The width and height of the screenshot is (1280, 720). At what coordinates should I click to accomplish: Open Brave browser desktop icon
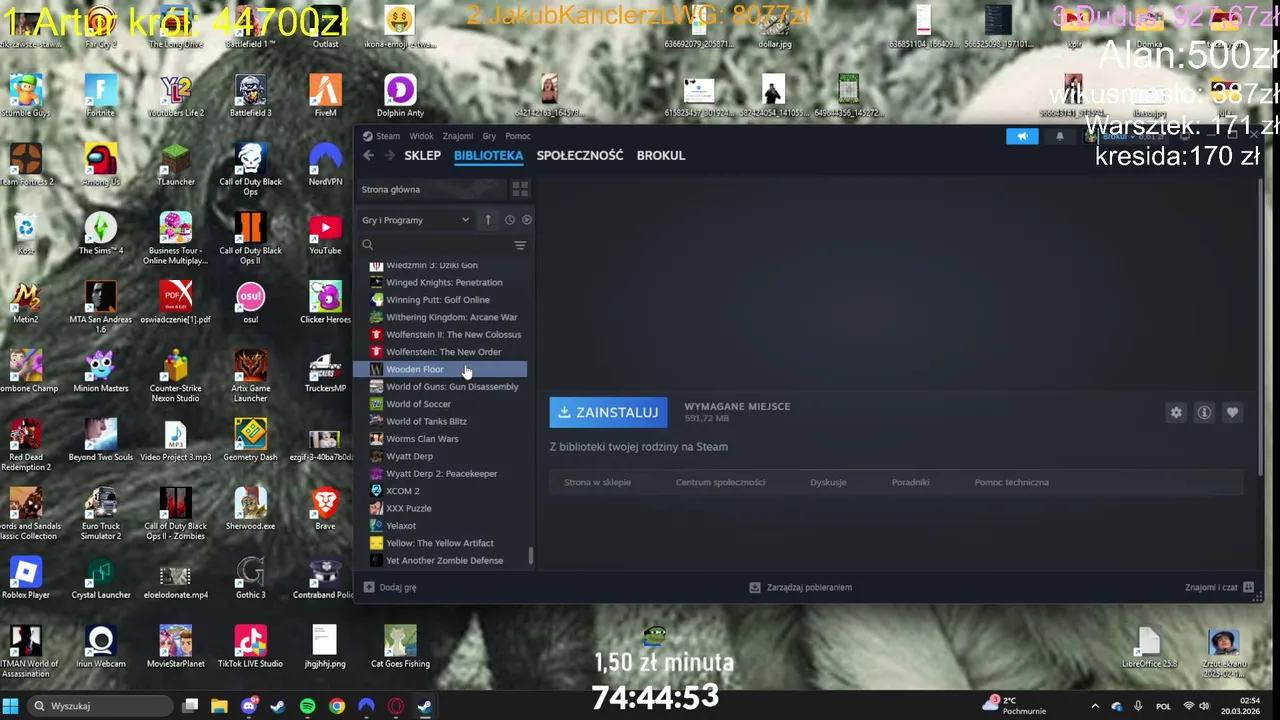click(x=325, y=509)
